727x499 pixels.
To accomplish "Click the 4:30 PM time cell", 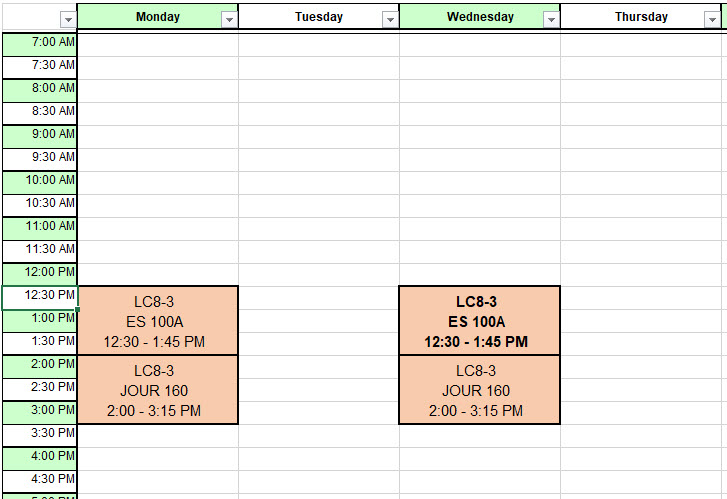I will tap(40, 482).
